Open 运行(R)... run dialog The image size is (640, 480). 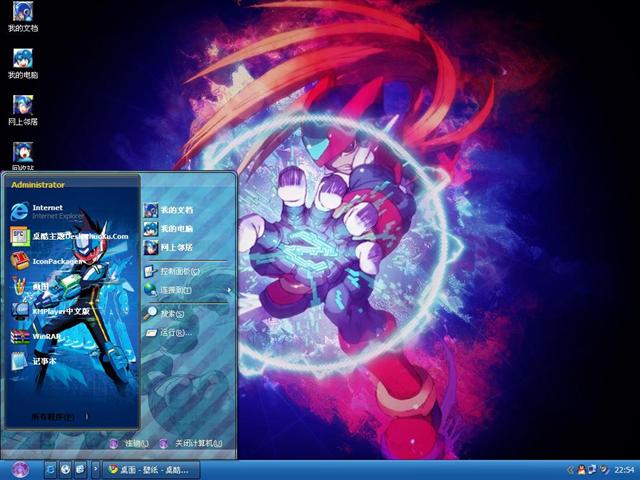[168, 333]
